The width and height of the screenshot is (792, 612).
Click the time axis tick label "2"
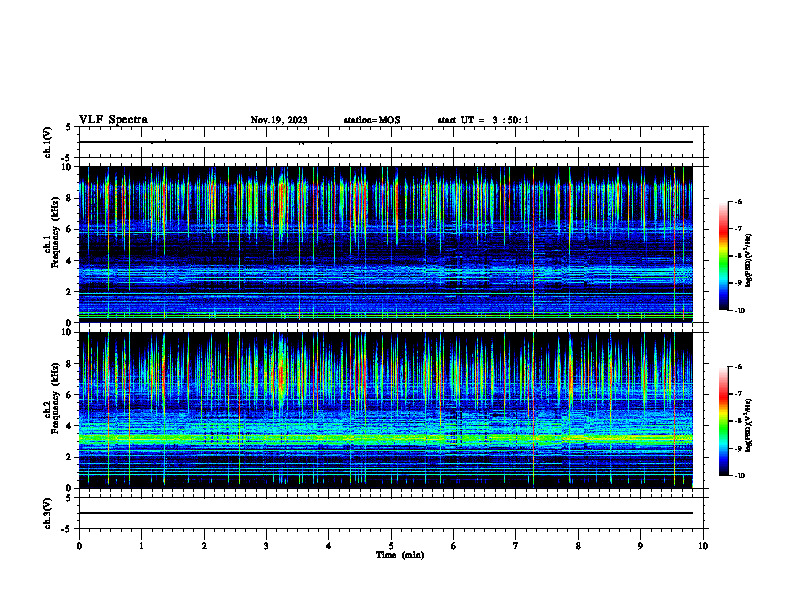coord(204,546)
